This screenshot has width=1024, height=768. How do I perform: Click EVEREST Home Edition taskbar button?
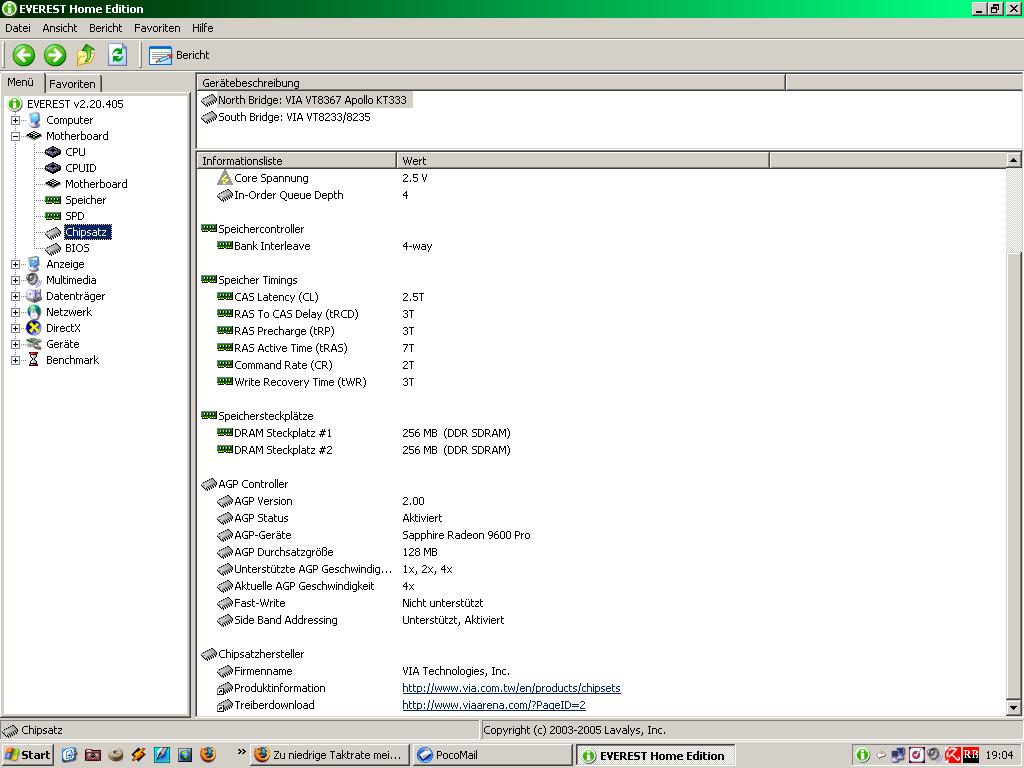[656, 756]
